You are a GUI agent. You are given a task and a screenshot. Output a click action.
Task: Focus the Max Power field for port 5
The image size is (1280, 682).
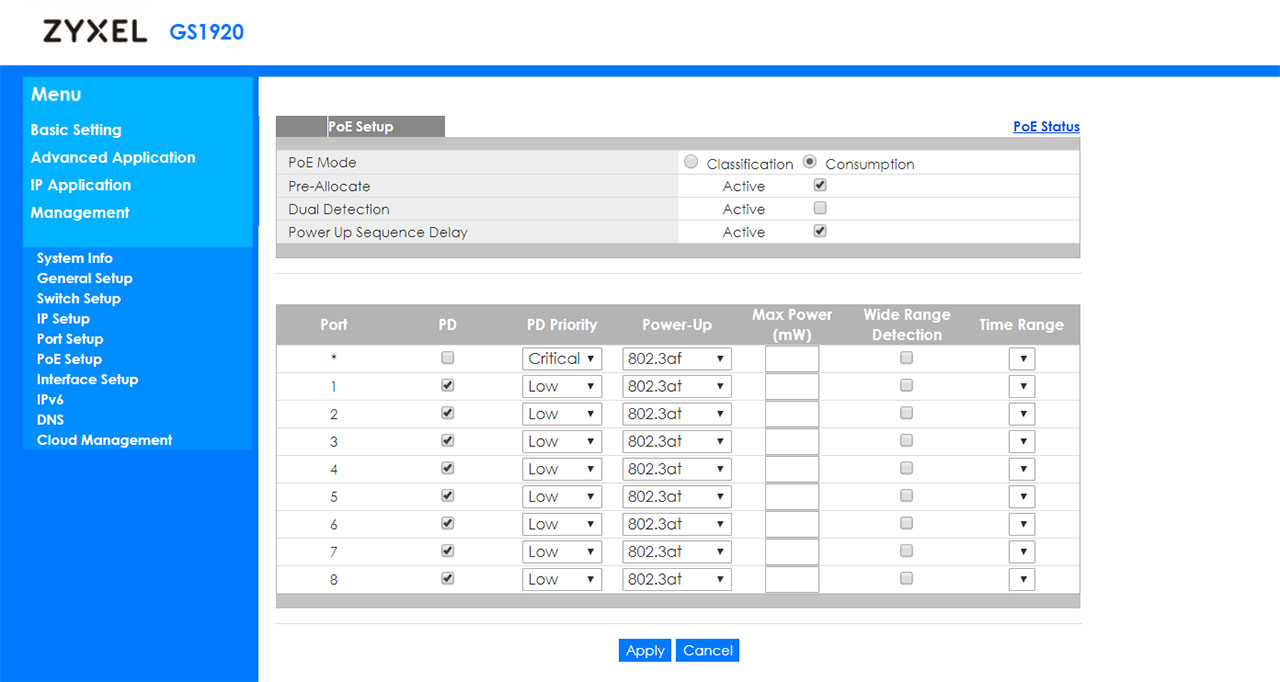point(792,497)
